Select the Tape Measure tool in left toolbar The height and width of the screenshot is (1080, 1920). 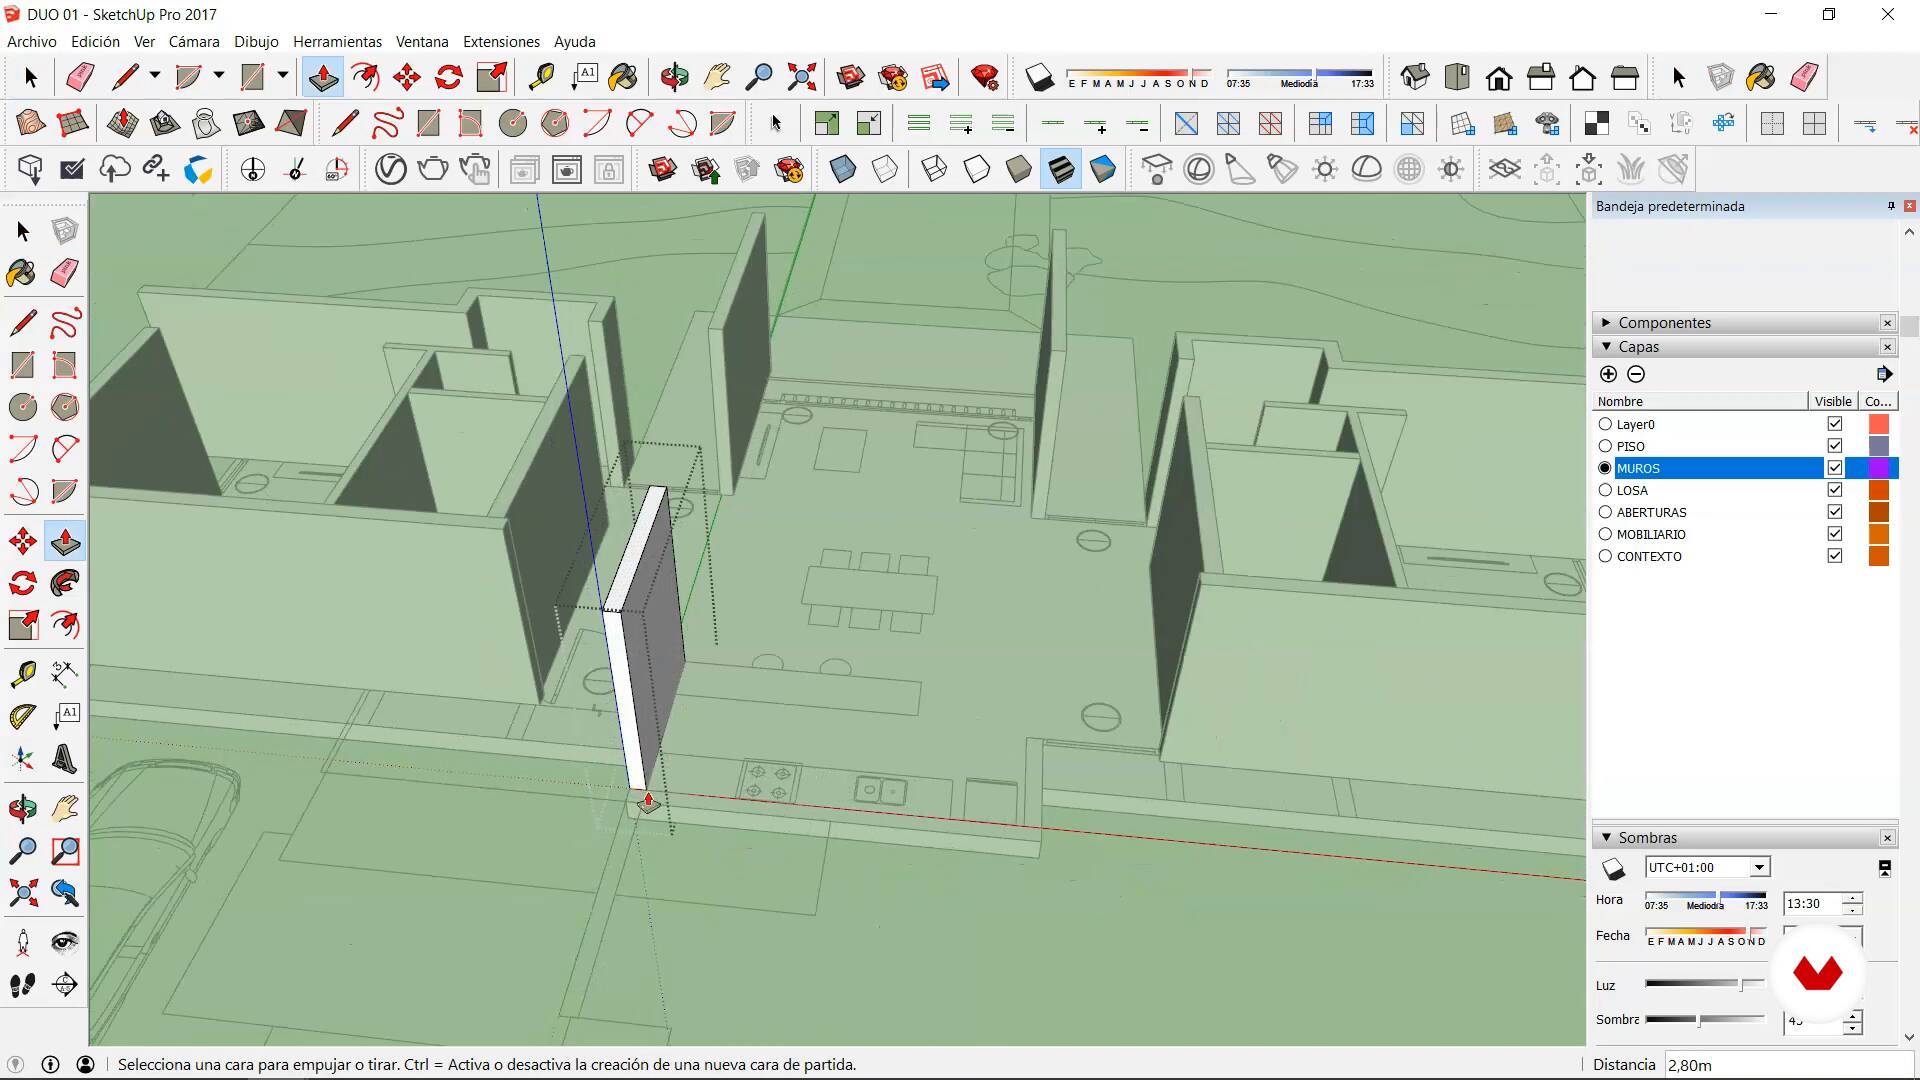pos(23,674)
